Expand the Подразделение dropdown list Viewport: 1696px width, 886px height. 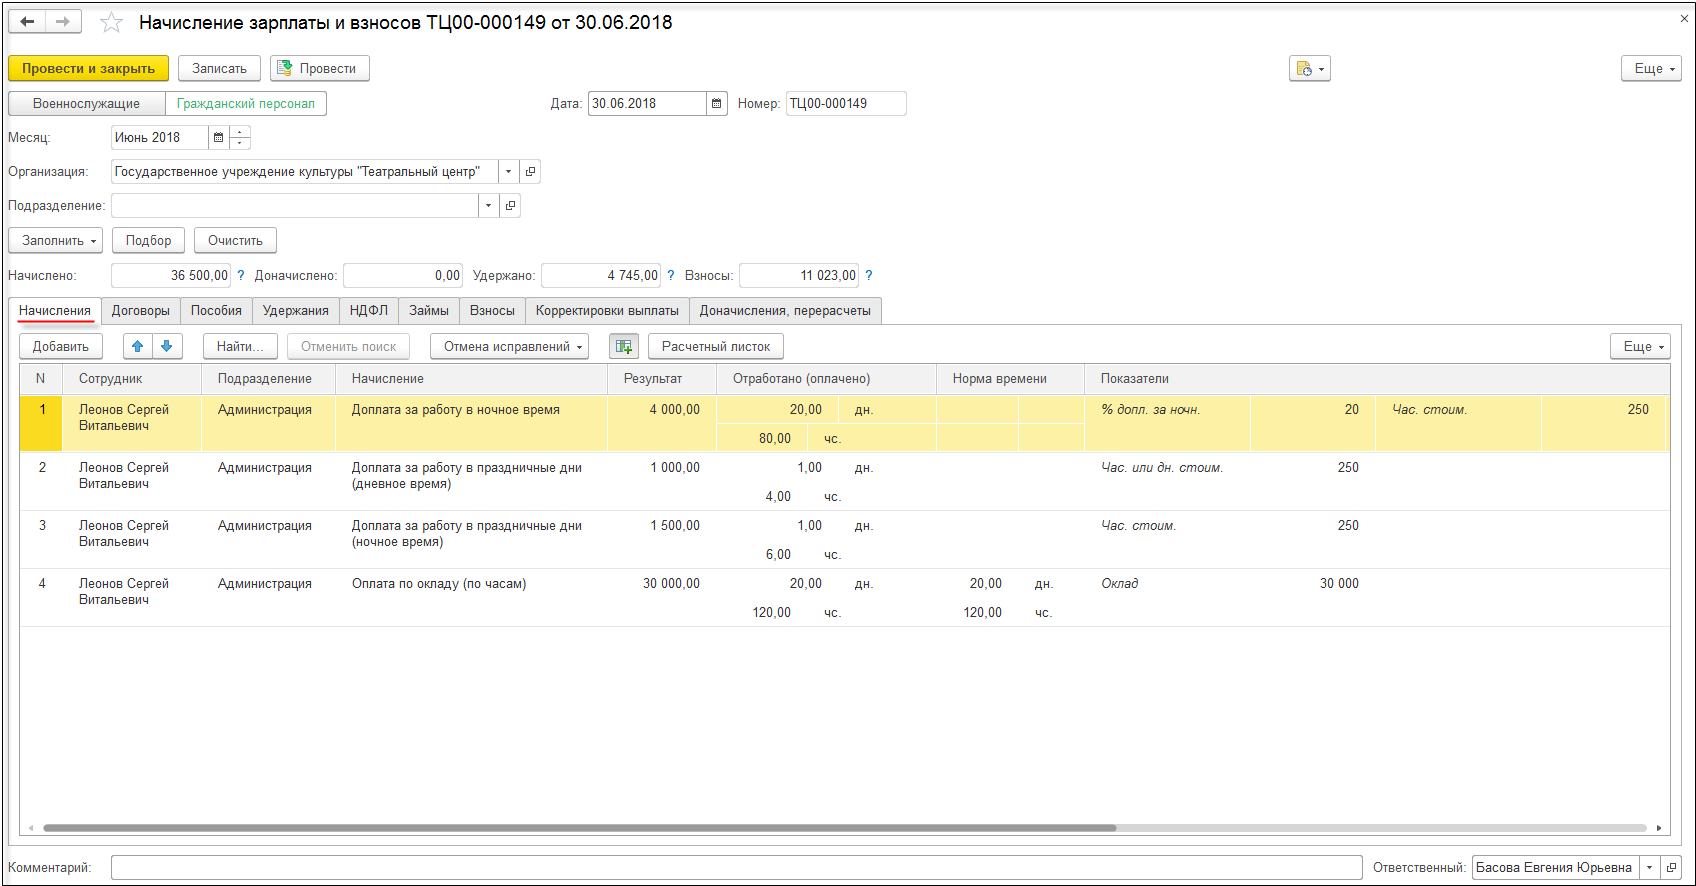tap(488, 206)
